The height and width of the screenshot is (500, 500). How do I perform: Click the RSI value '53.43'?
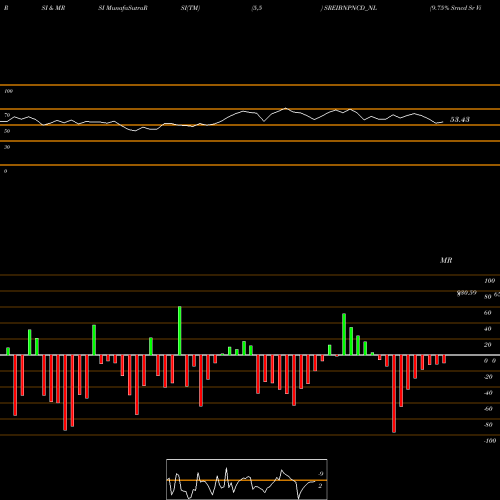(460, 119)
